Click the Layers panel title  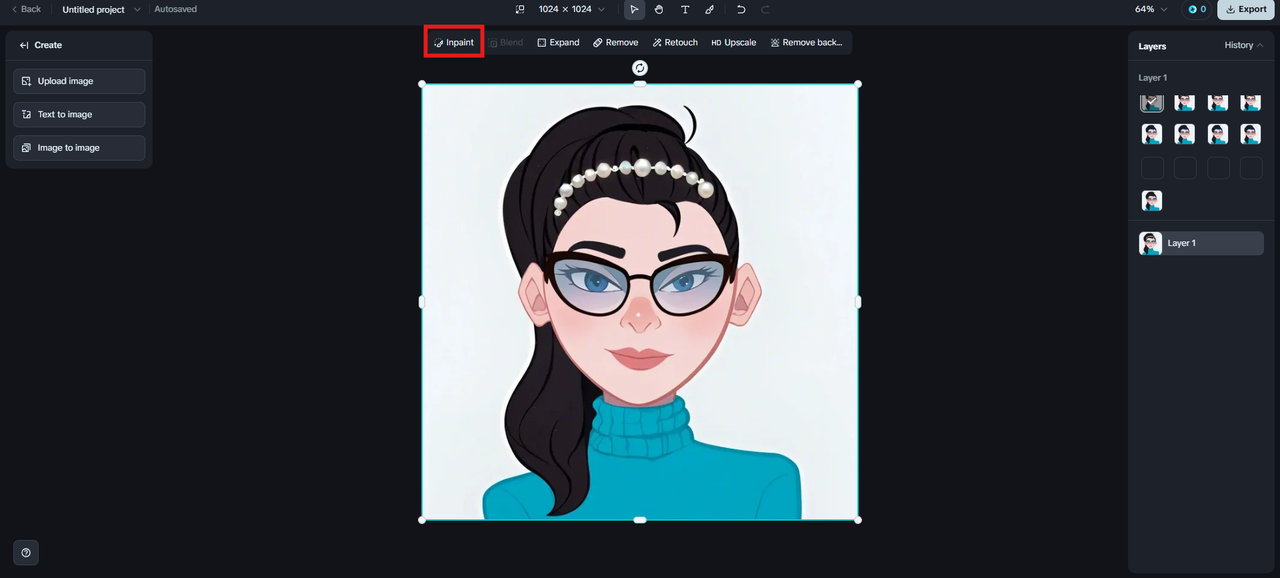pos(1152,46)
